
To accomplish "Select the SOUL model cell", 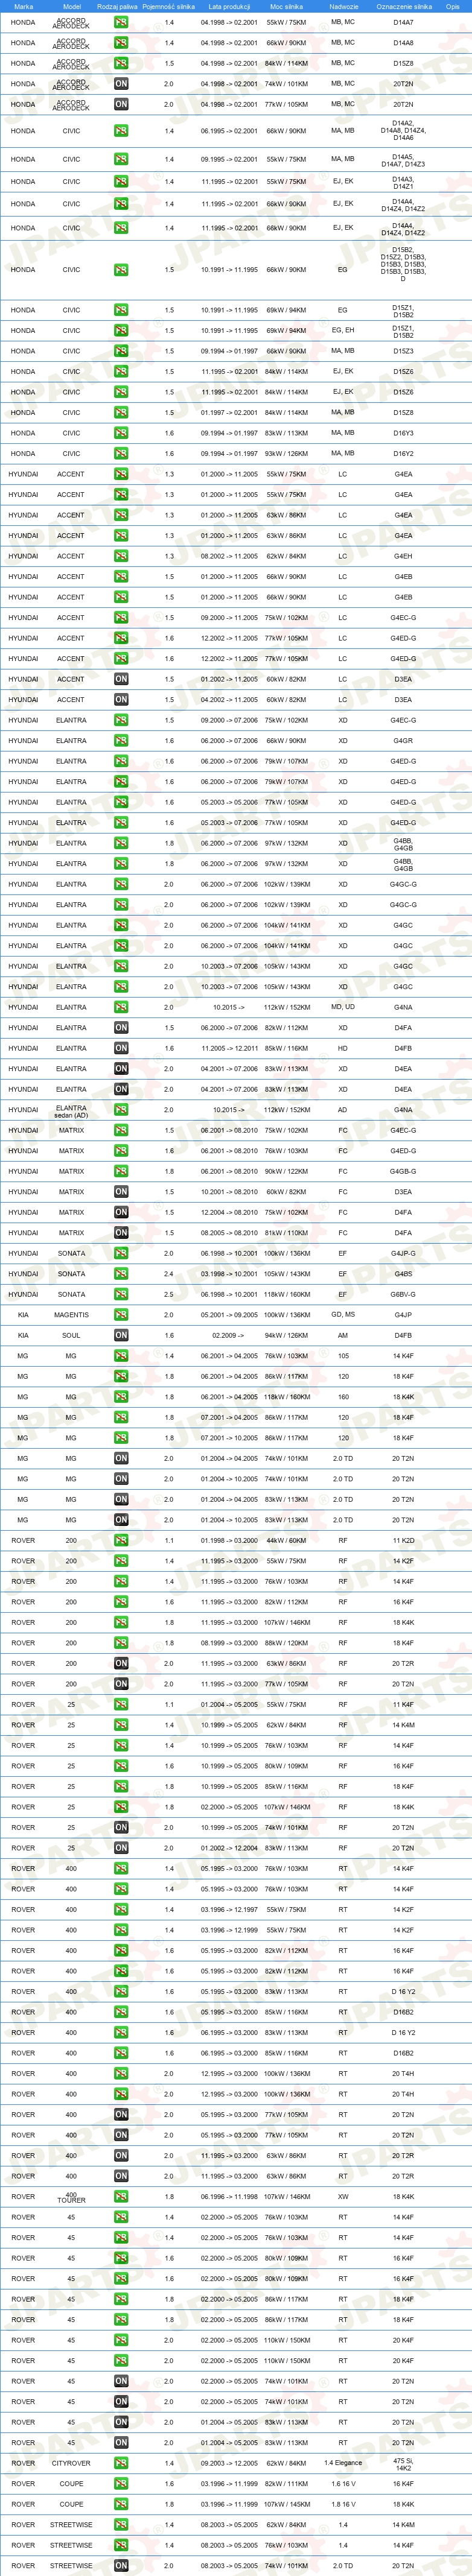I will 71,1335.
